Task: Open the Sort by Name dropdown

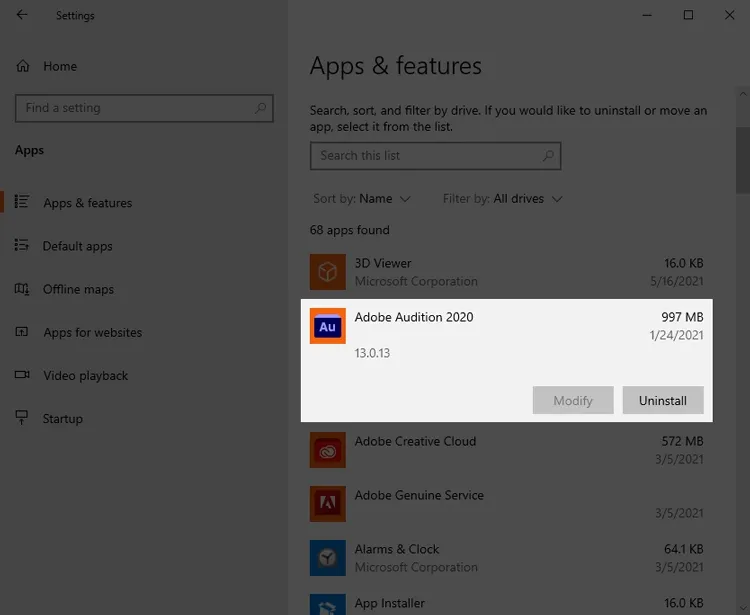Action: coord(362,198)
